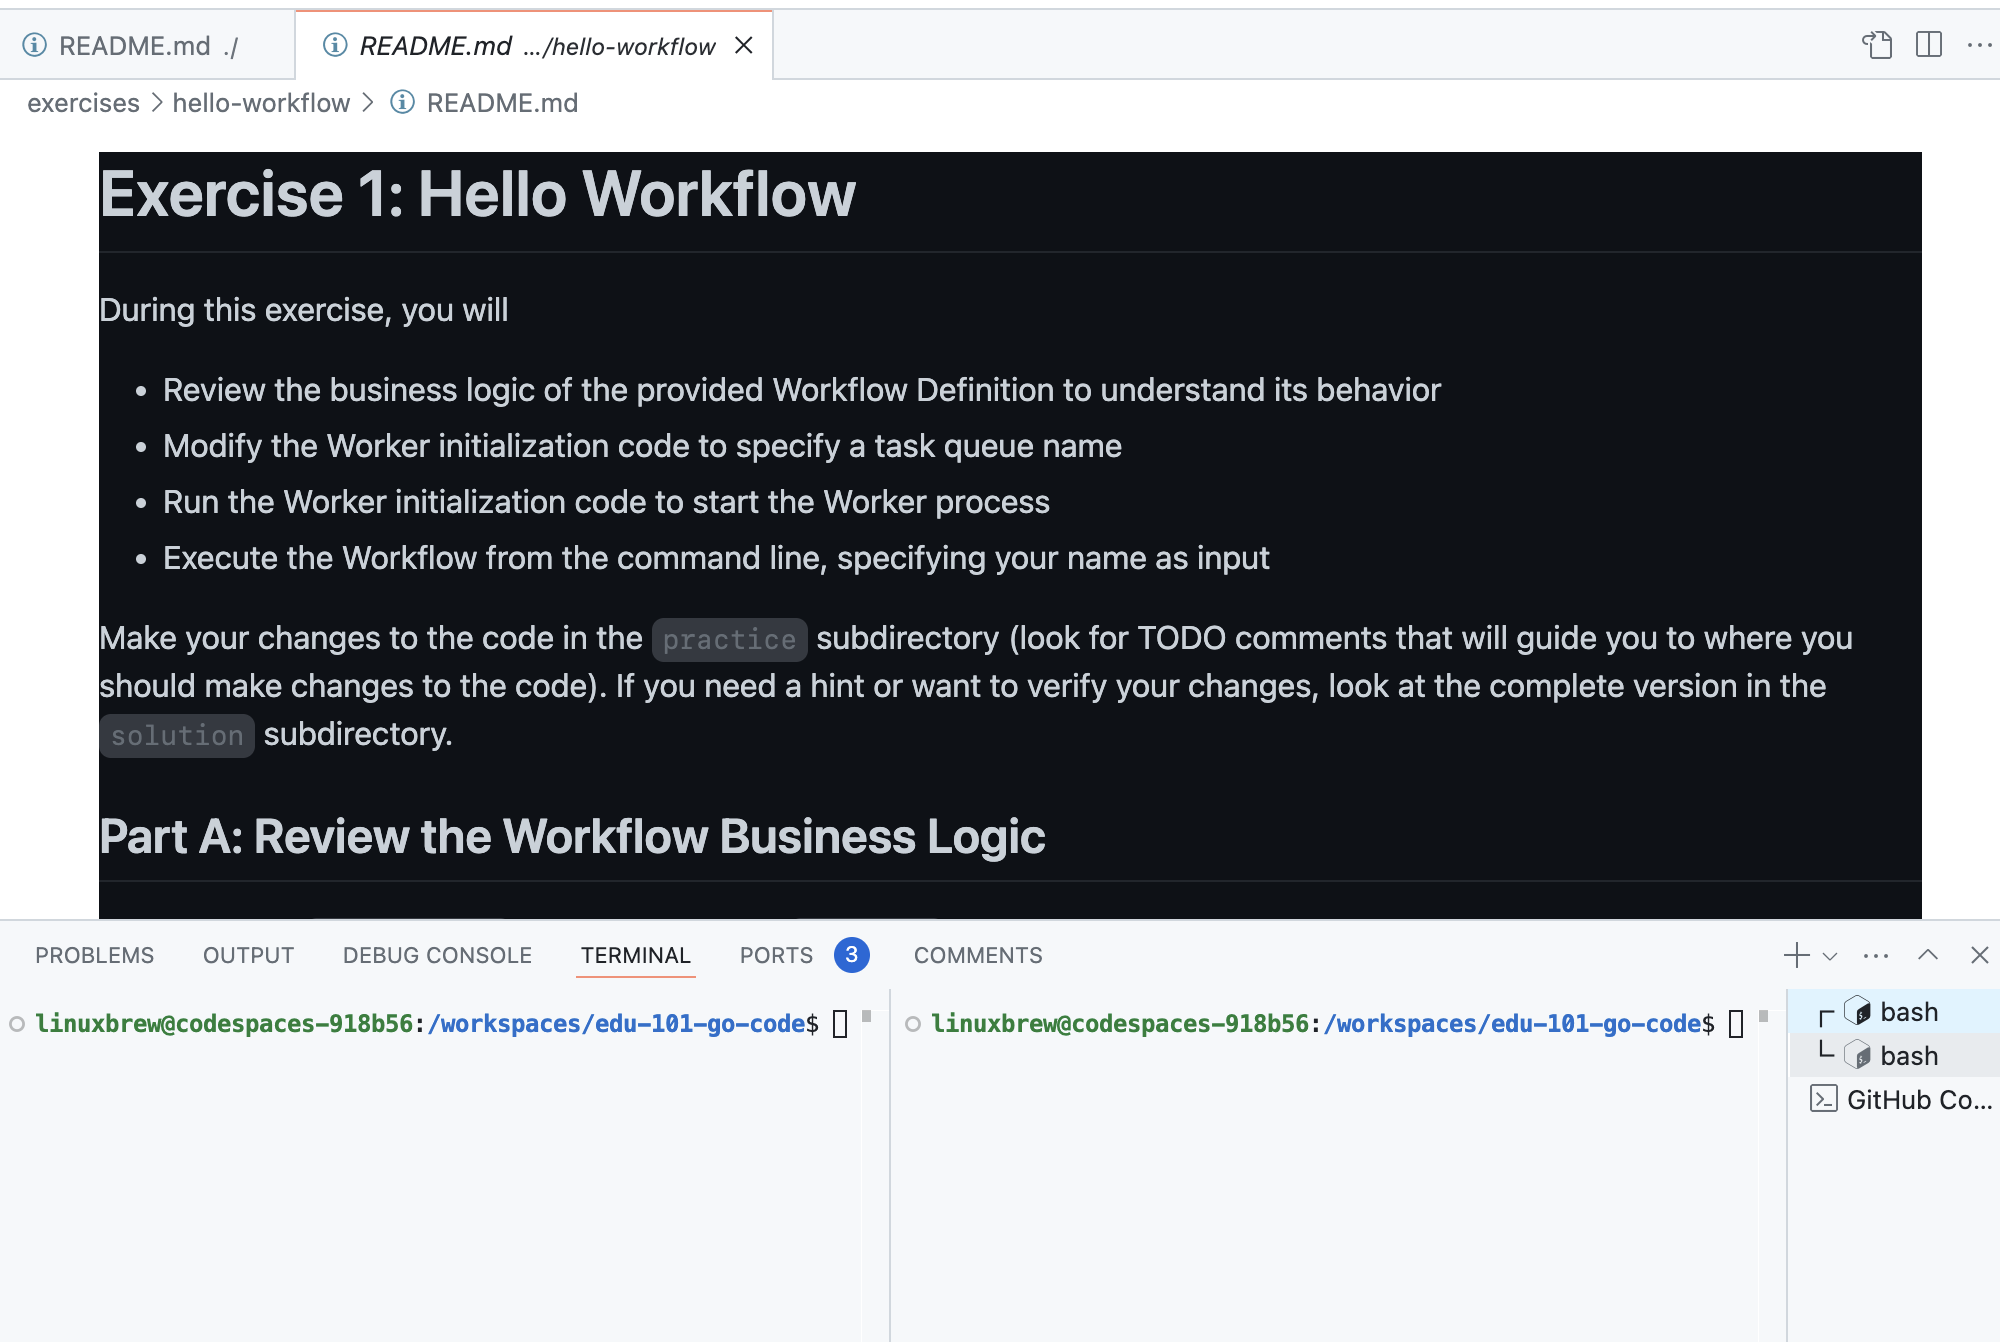Open the editor More Actions ellipsis
This screenshot has height=1342, width=2000.
1979,45
